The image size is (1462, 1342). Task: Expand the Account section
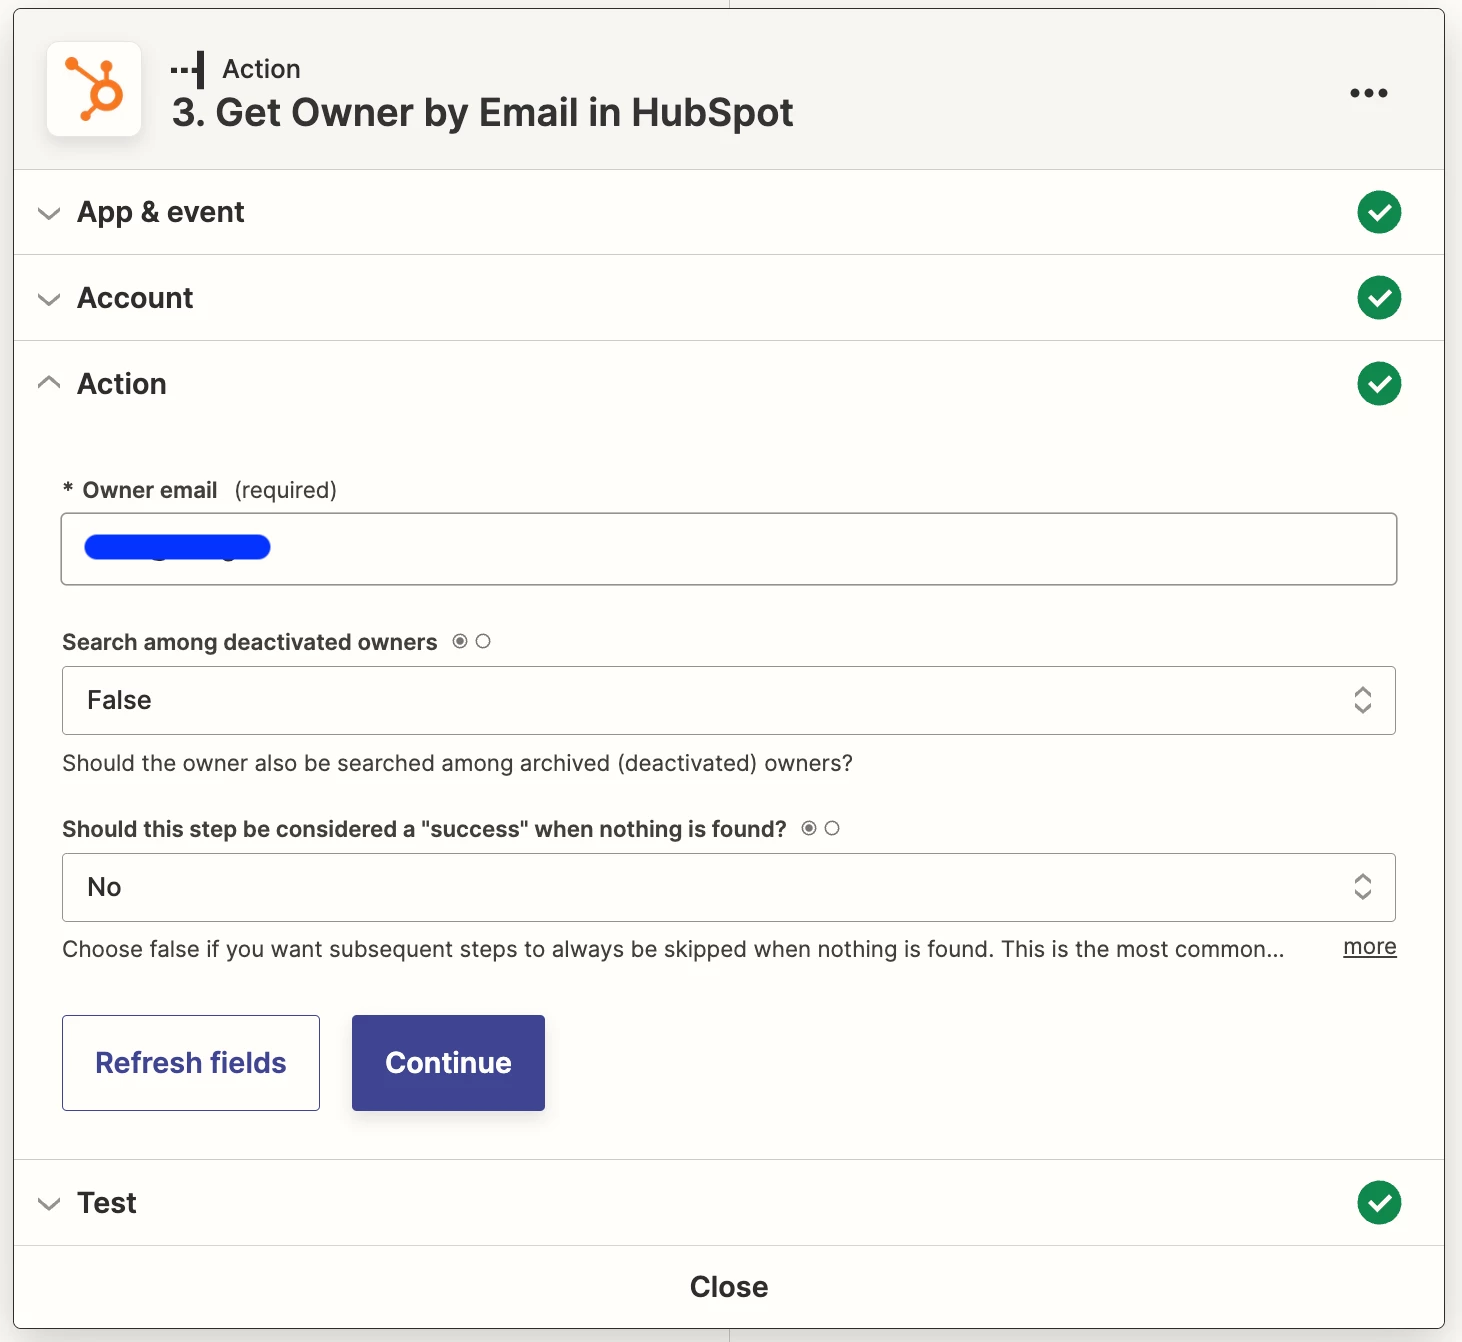click(x=729, y=298)
